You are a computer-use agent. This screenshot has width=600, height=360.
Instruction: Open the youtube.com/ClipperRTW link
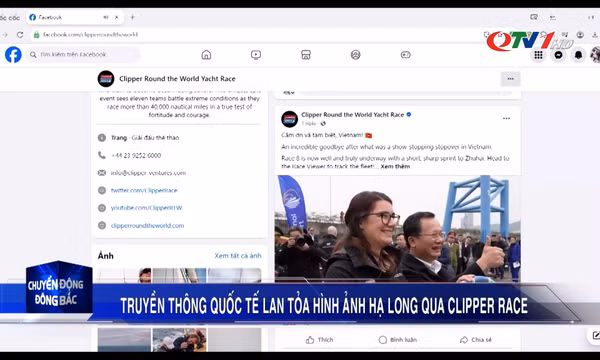(x=146, y=208)
